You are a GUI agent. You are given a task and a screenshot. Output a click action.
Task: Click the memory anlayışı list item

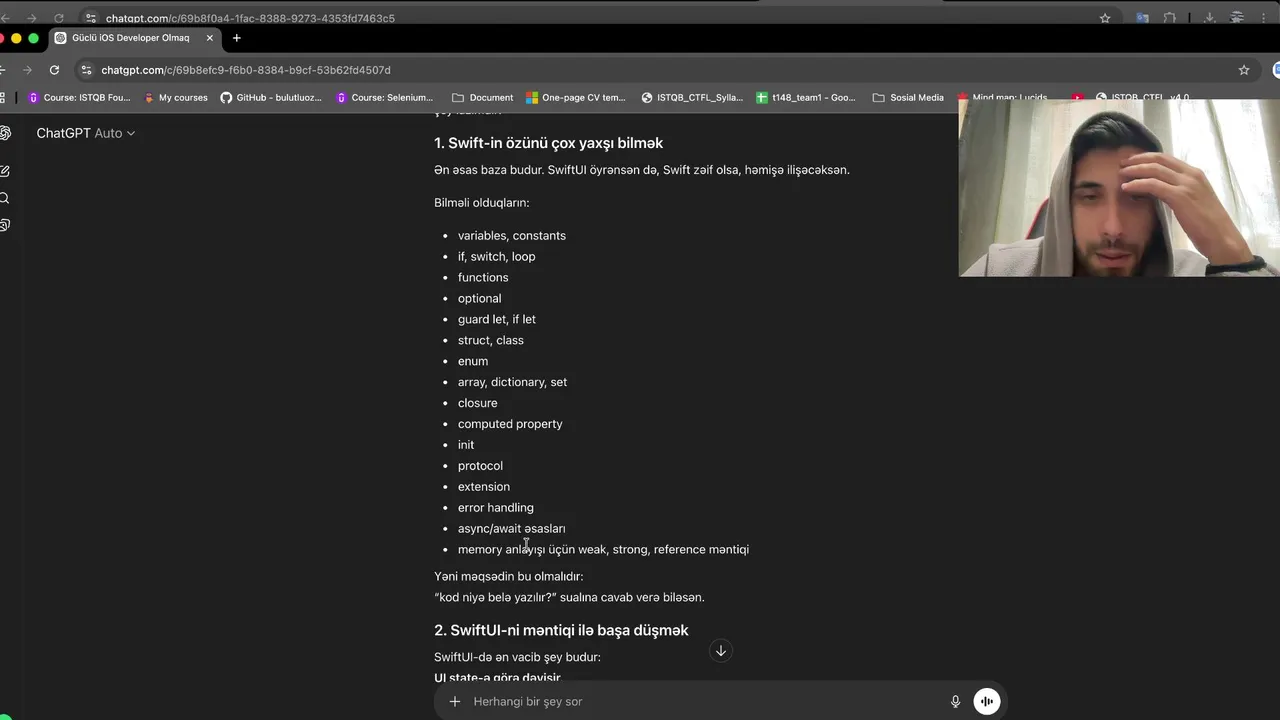point(603,550)
